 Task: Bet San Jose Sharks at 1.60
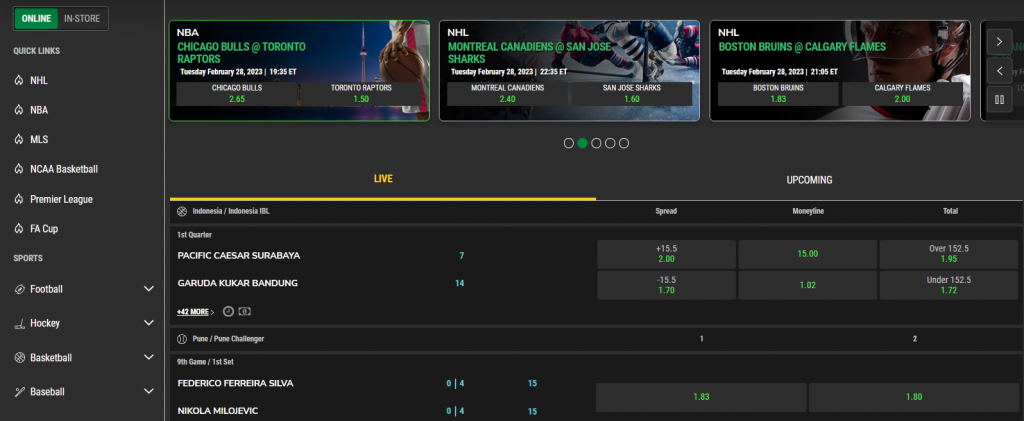632,94
